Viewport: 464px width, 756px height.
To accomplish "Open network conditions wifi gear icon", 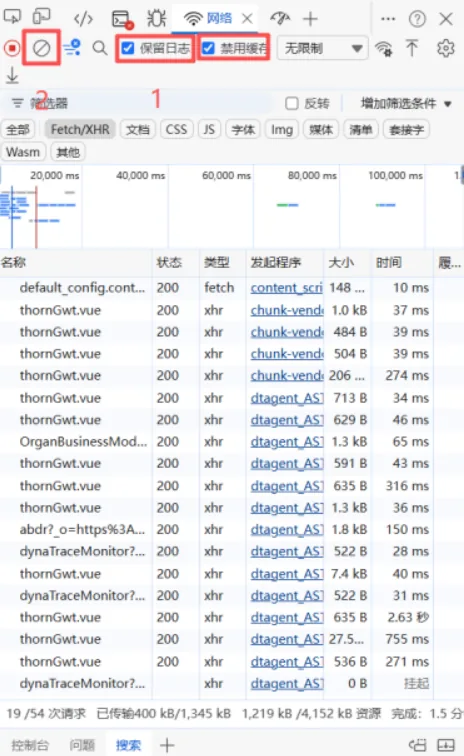I will [384, 48].
